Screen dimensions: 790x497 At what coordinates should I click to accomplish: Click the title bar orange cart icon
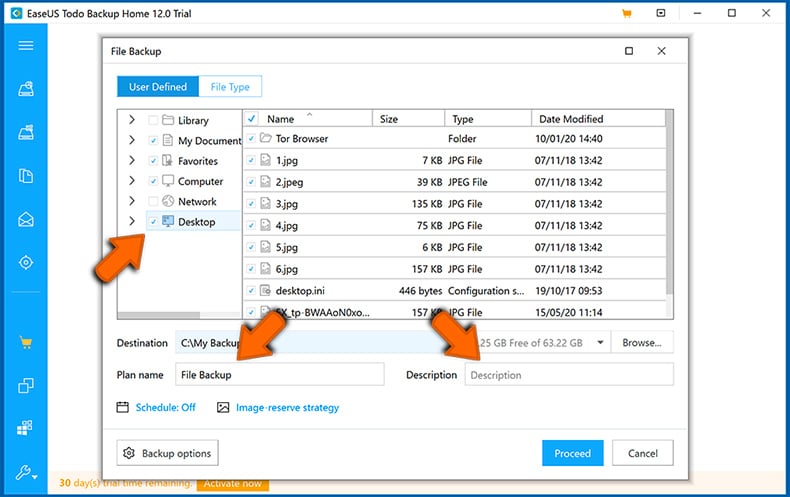pos(627,14)
